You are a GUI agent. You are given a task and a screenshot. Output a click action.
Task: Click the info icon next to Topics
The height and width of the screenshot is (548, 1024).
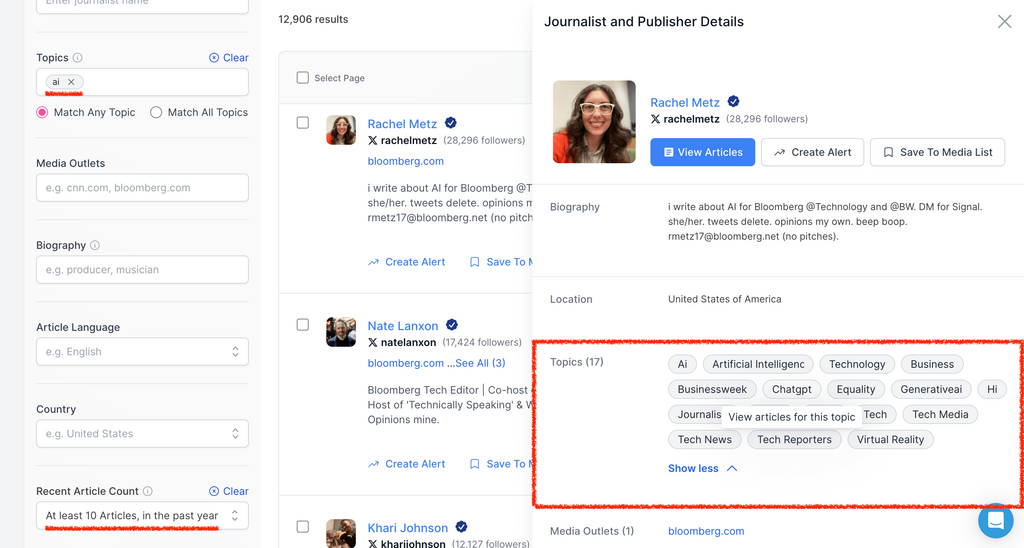pyautogui.click(x=78, y=58)
